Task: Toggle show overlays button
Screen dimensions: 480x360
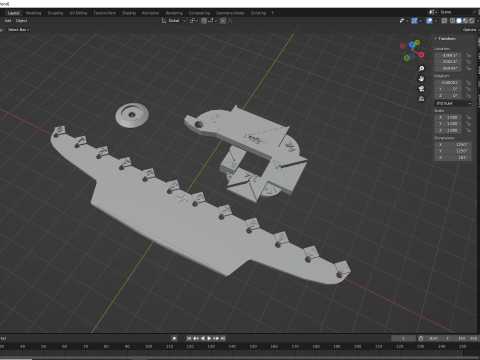Action: pyautogui.click(x=429, y=21)
